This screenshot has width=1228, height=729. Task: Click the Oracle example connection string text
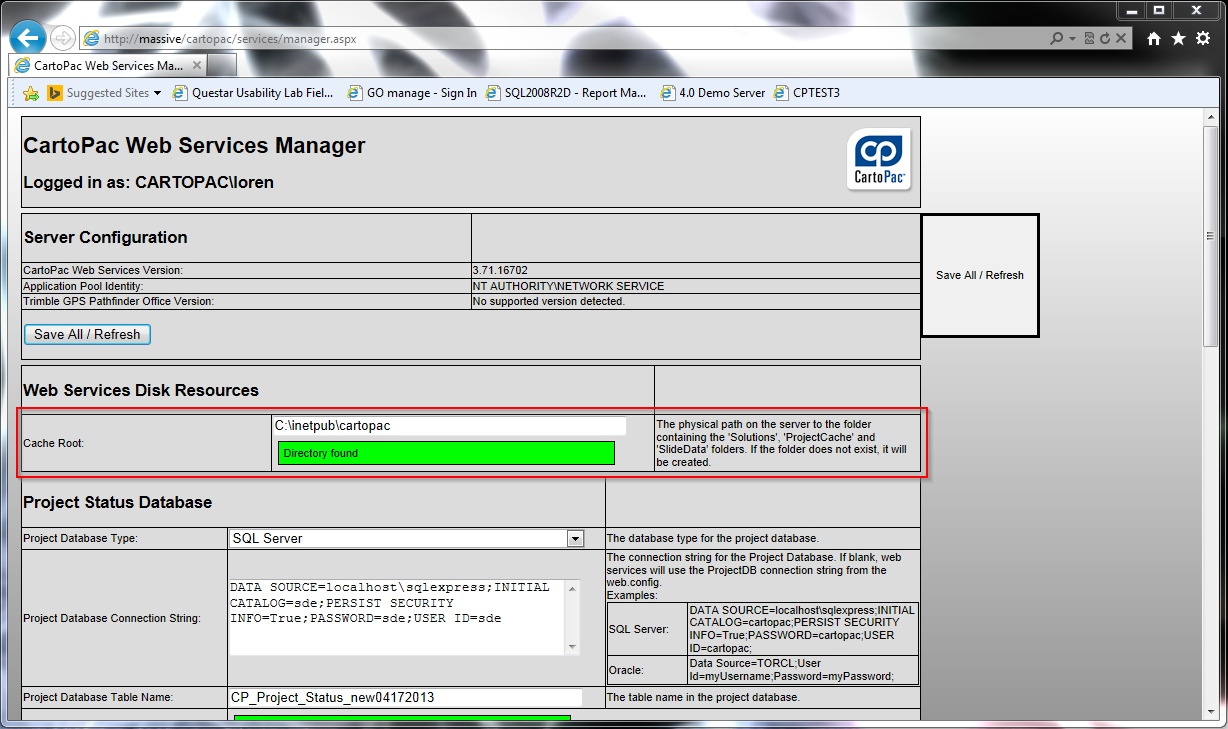click(791, 669)
